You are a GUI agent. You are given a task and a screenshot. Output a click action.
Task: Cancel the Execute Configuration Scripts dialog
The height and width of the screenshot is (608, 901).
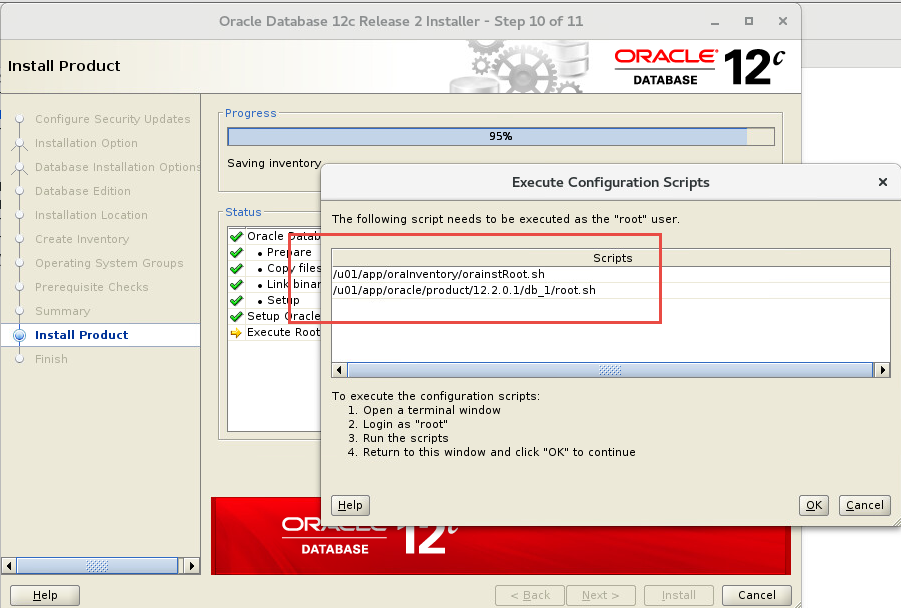tap(864, 505)
